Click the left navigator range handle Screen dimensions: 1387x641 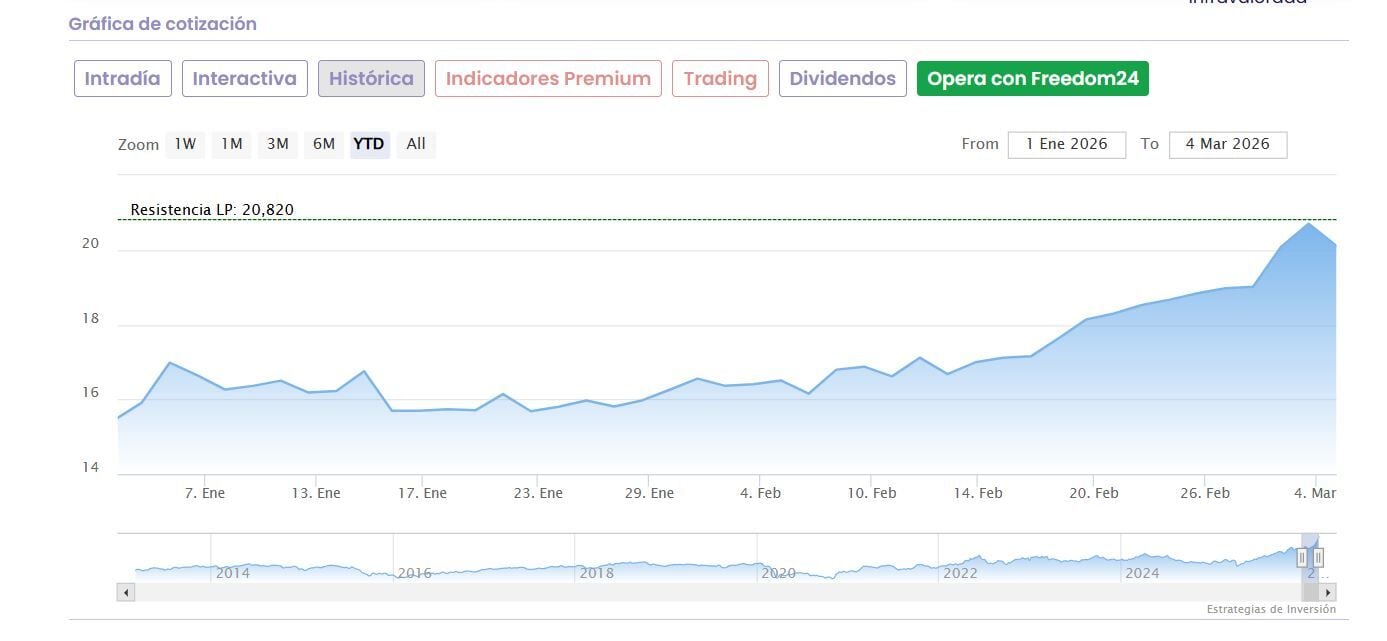click(x=1302, y=557)
